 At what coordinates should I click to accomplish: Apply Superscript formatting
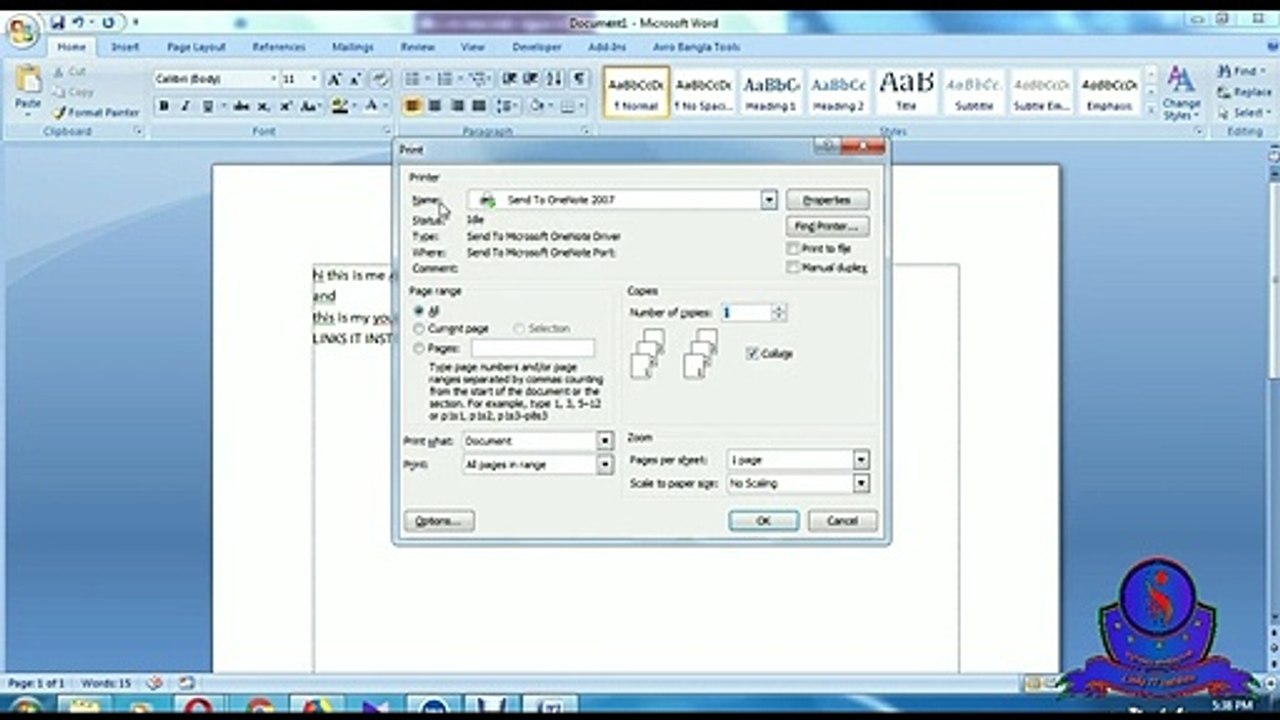286,106
